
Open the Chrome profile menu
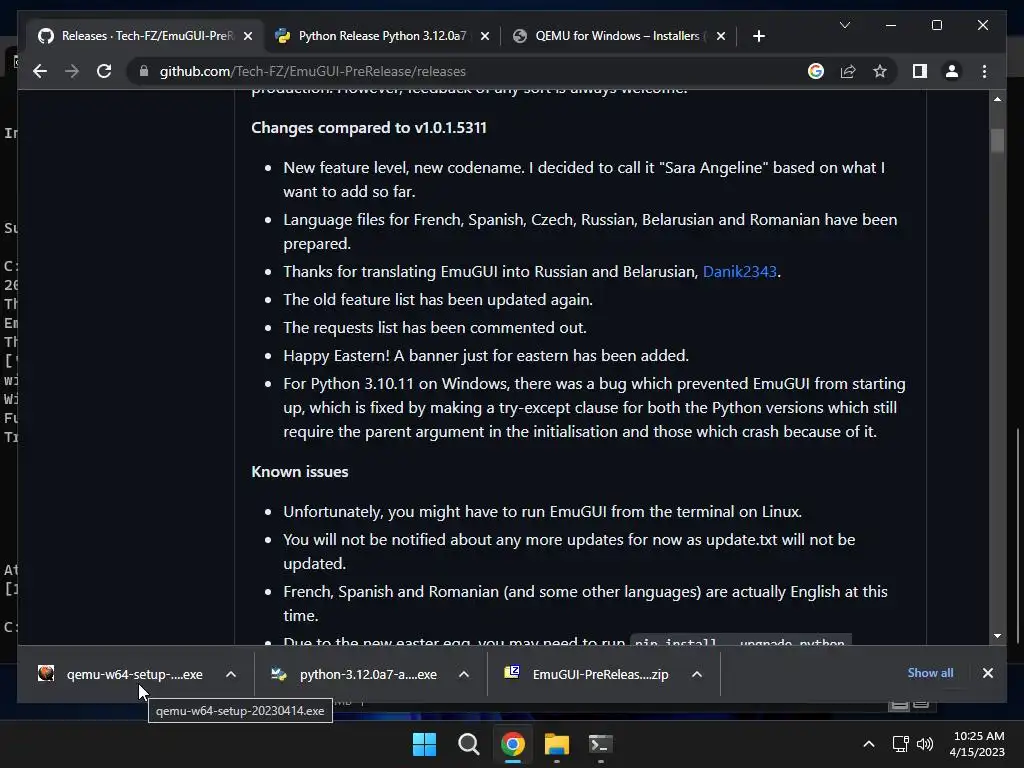(952, 71)
